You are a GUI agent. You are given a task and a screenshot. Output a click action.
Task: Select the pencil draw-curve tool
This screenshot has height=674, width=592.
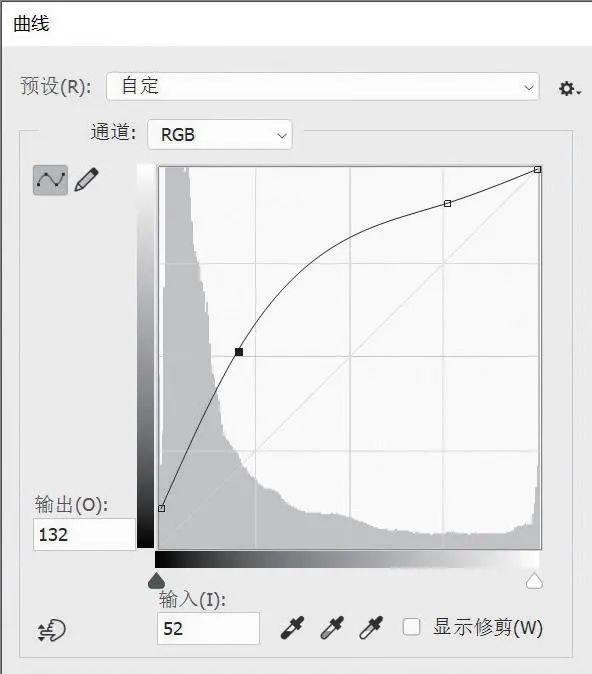point(86,180)
